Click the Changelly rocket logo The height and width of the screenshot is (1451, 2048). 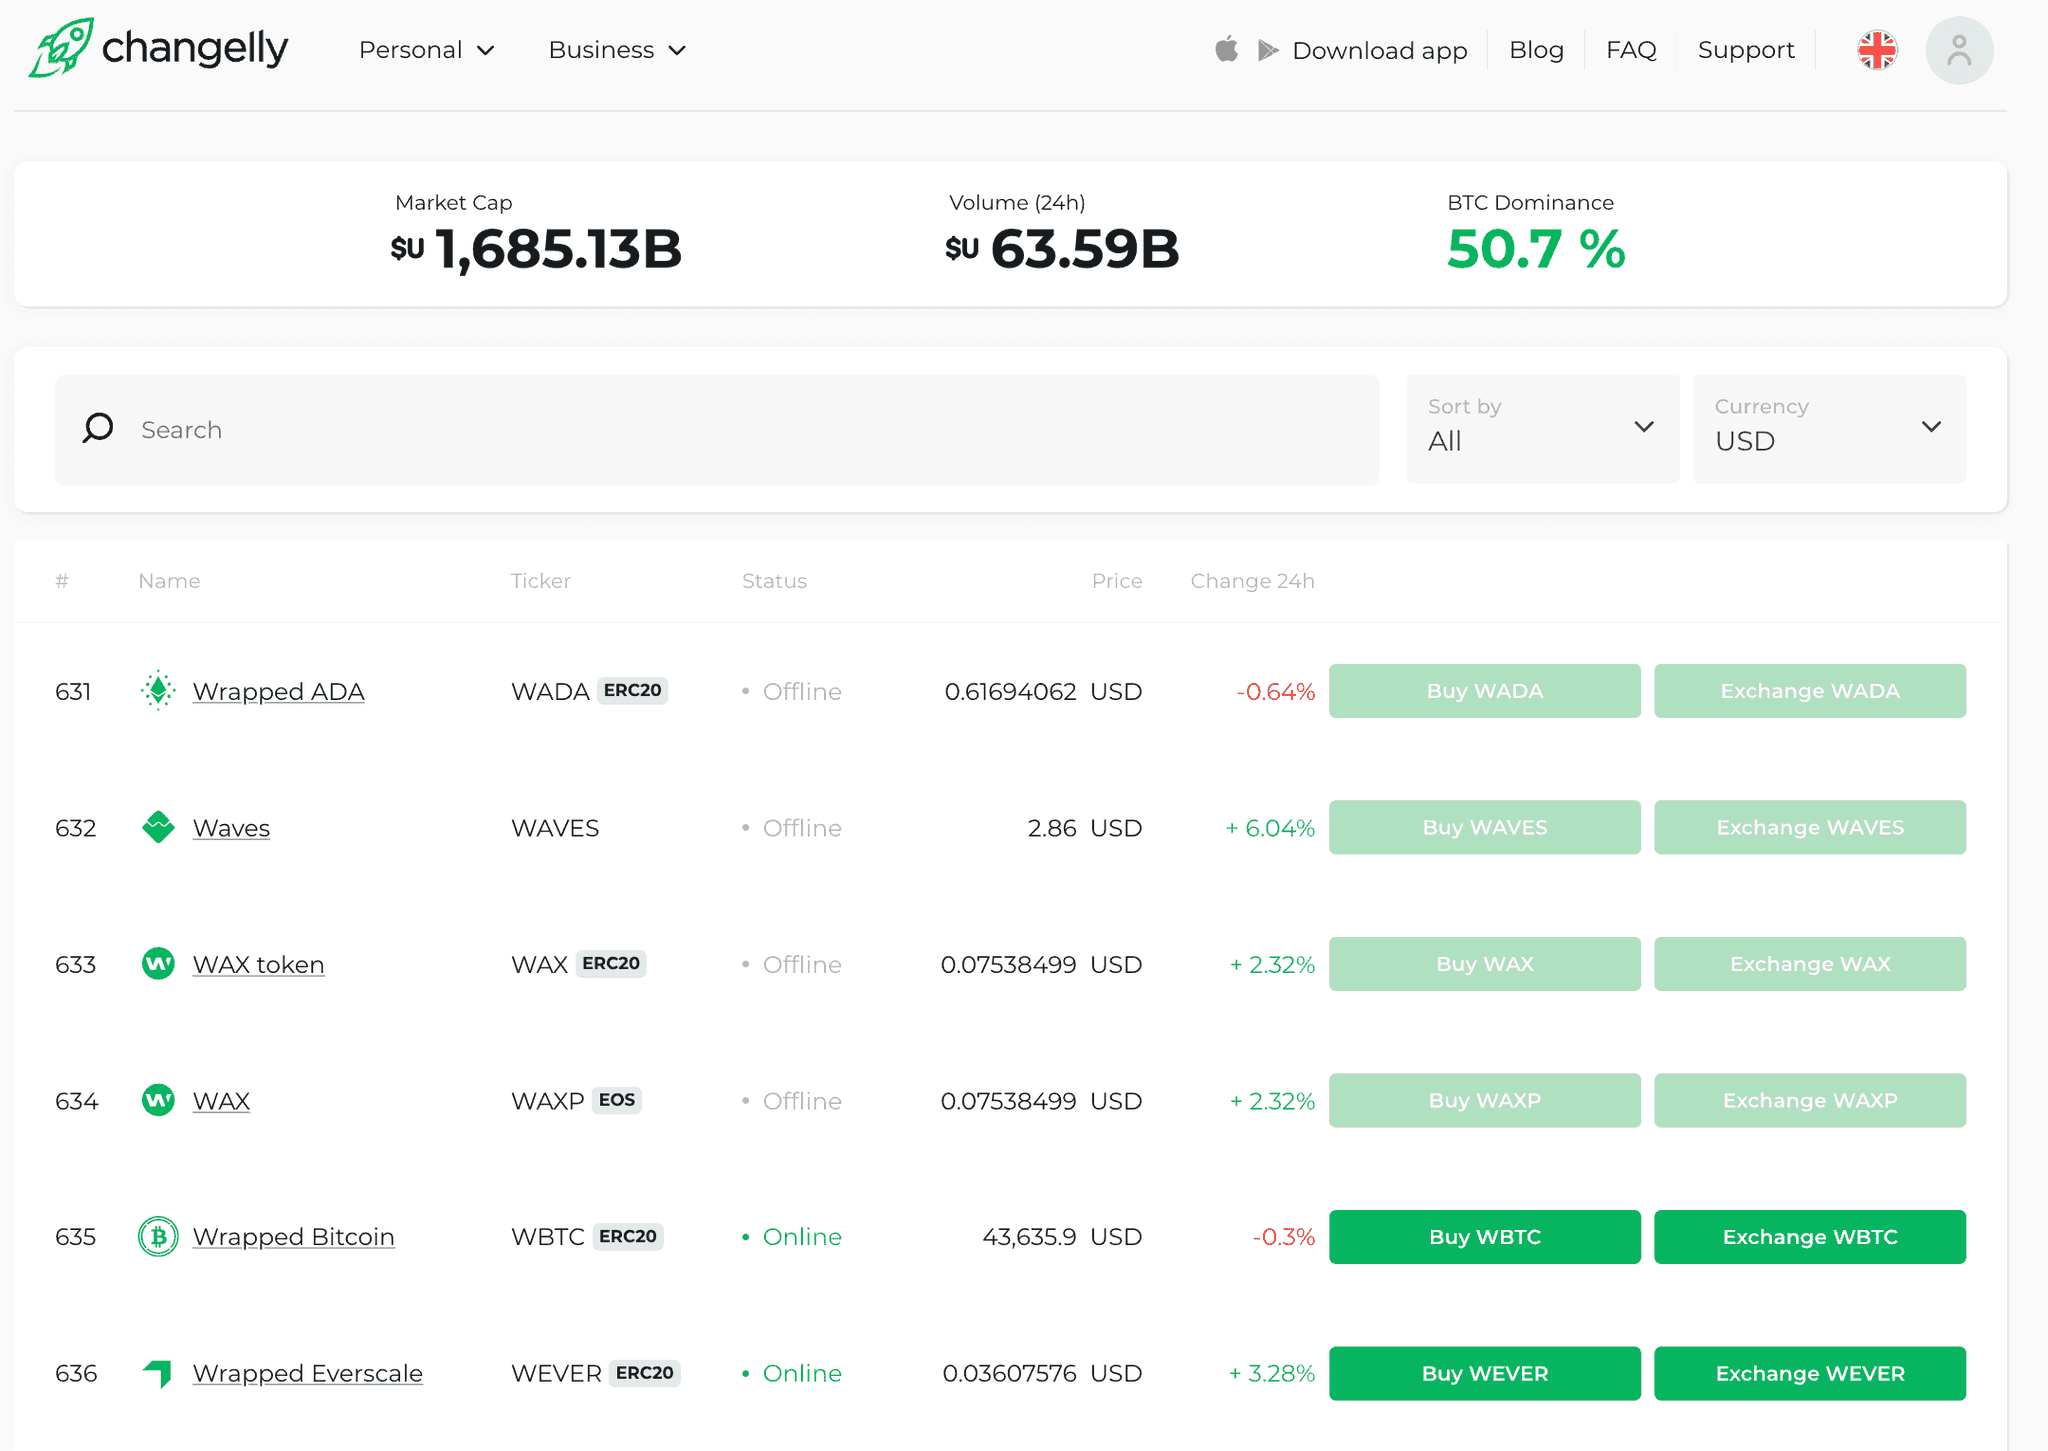click(x=60, y=47)
